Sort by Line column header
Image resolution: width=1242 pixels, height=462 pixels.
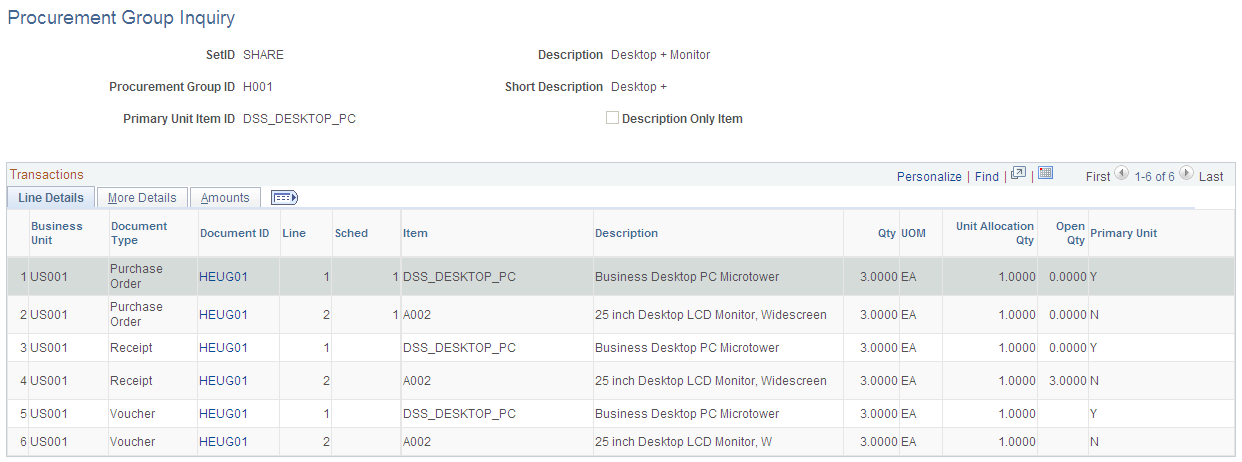click(x=294, y=233)
